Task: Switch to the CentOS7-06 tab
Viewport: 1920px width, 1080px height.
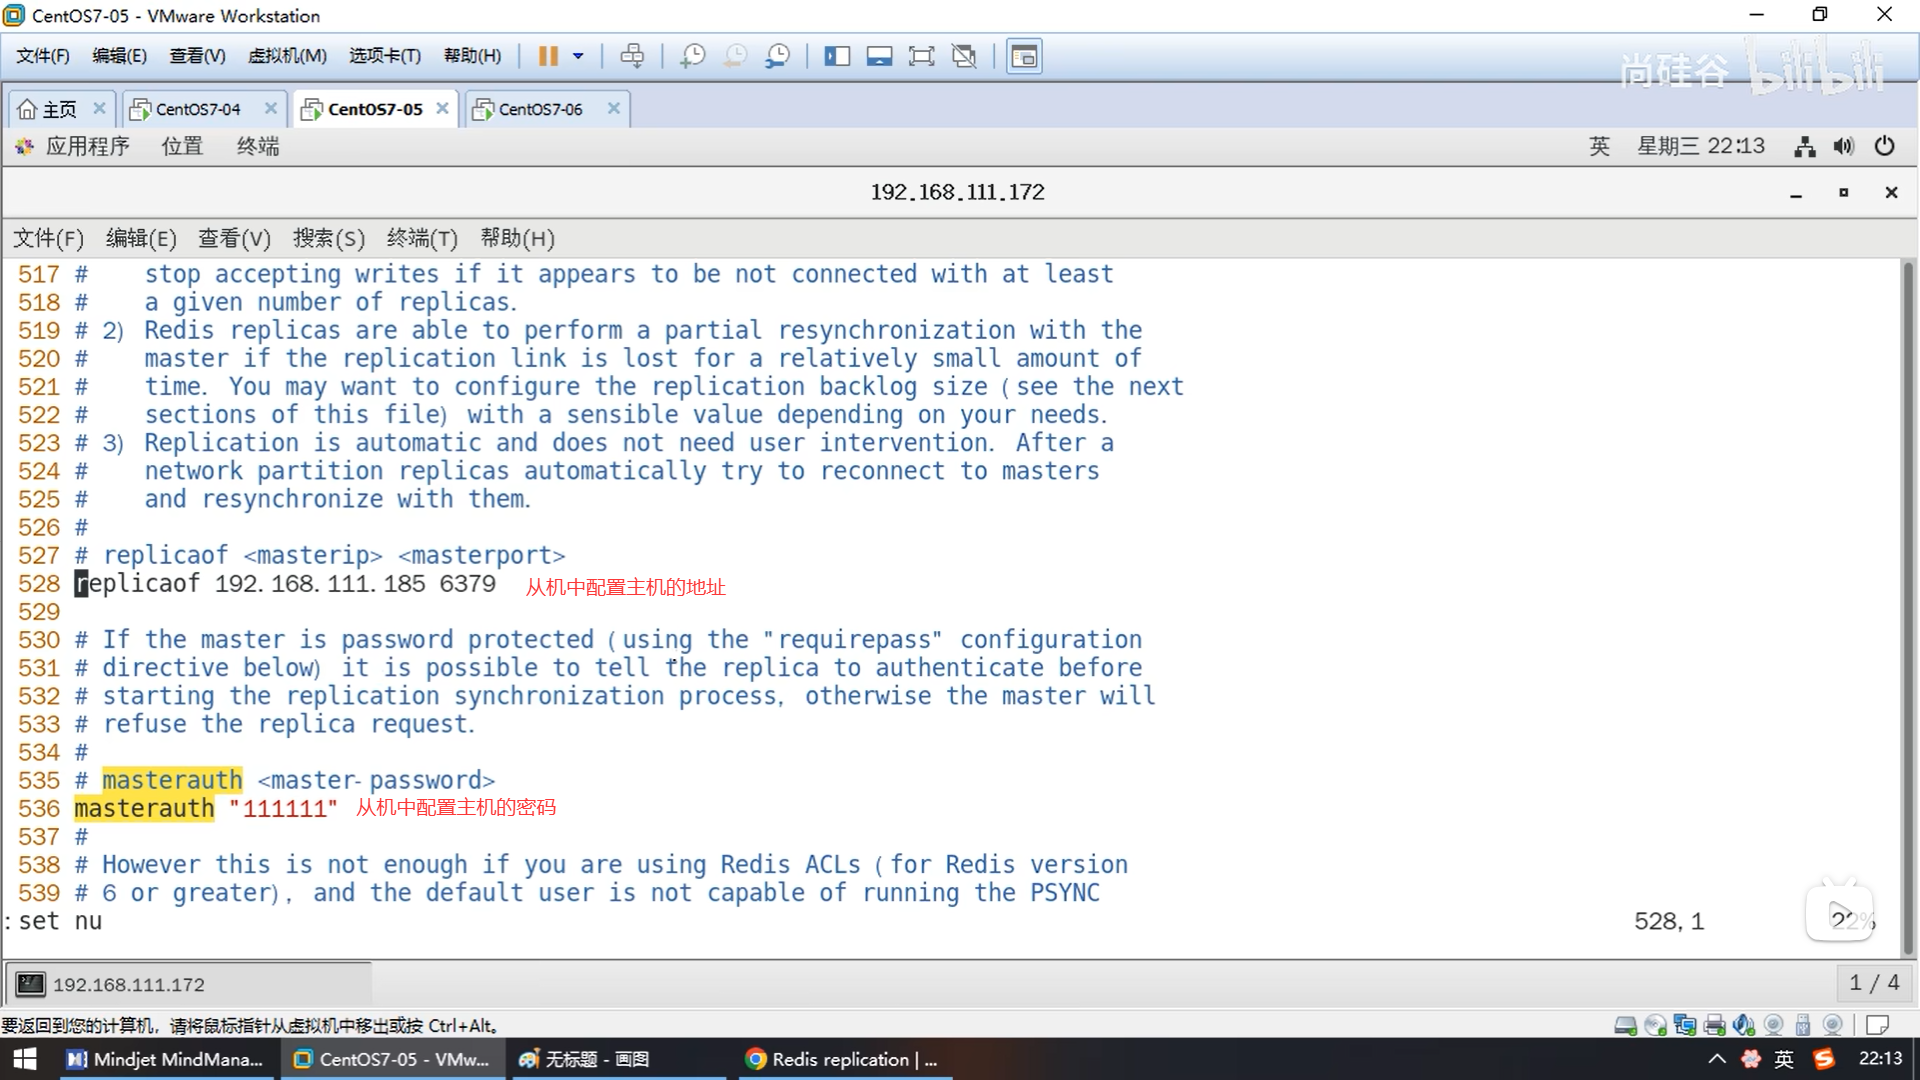Action: click(540, 109)
